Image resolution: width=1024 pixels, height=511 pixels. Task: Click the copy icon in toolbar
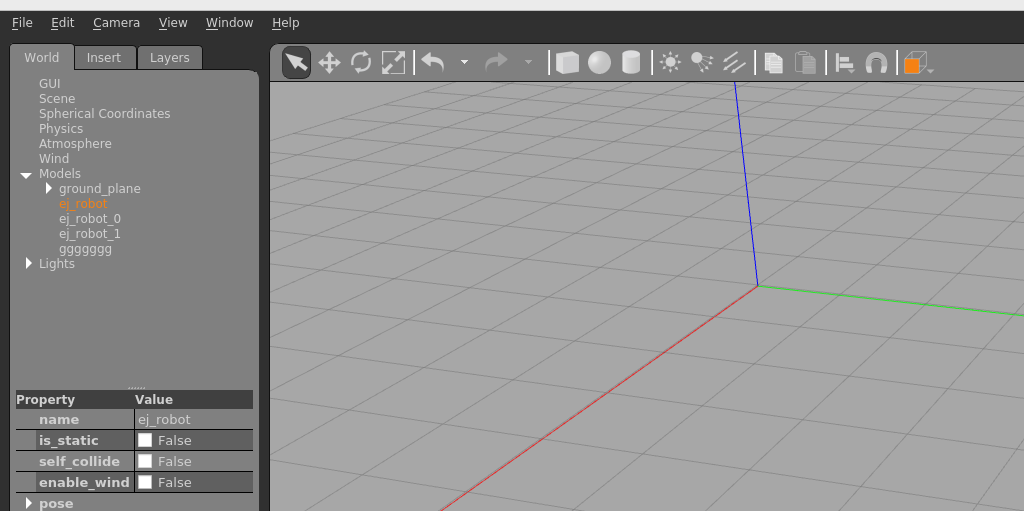tap(774, 63)
